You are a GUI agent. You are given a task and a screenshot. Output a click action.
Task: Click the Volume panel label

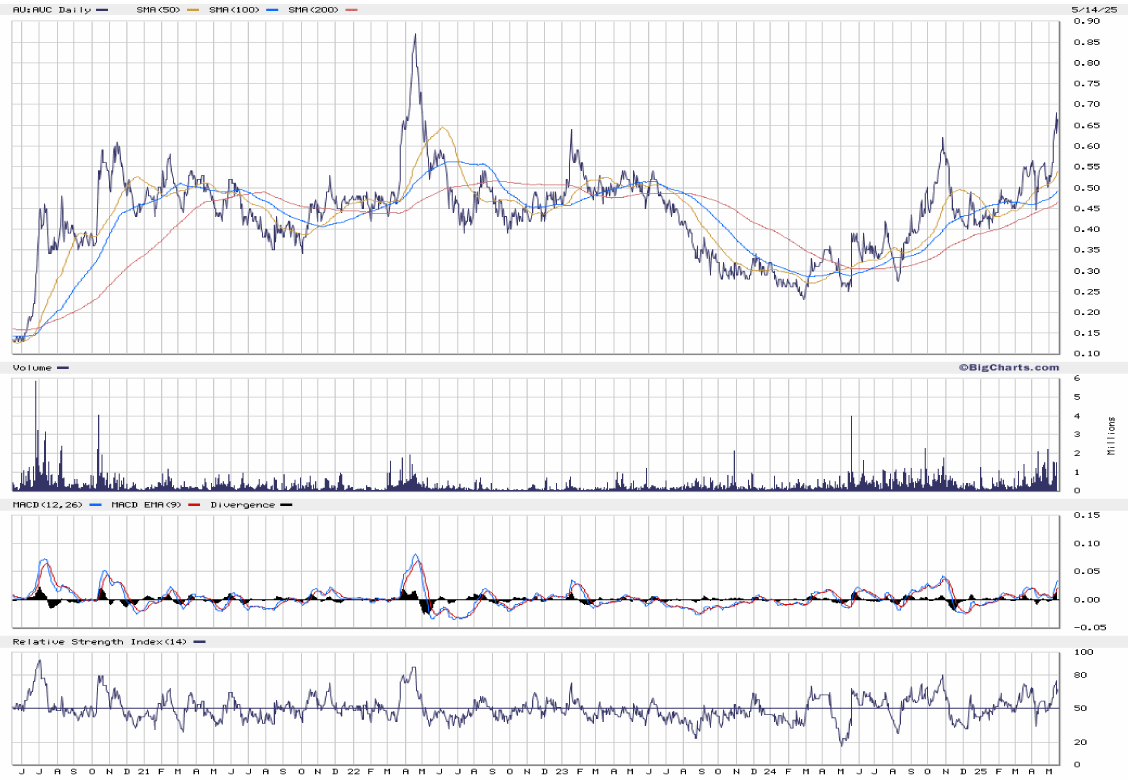coord(32,368)
